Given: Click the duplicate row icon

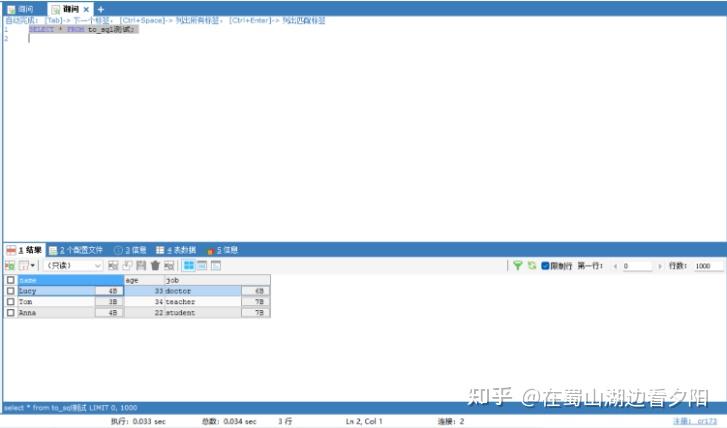Looking at the screenshot, I should pos(127,266).
